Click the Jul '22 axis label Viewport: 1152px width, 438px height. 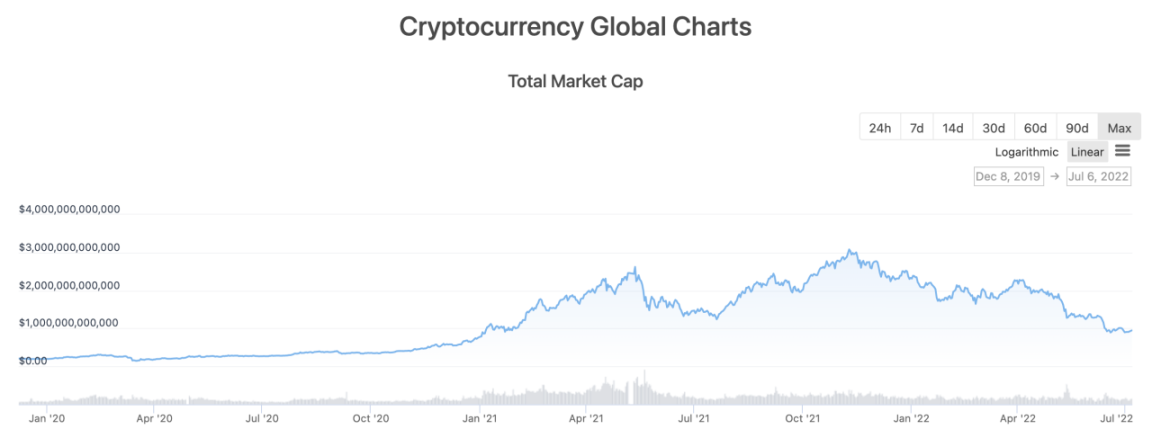tap(1117, 421)
